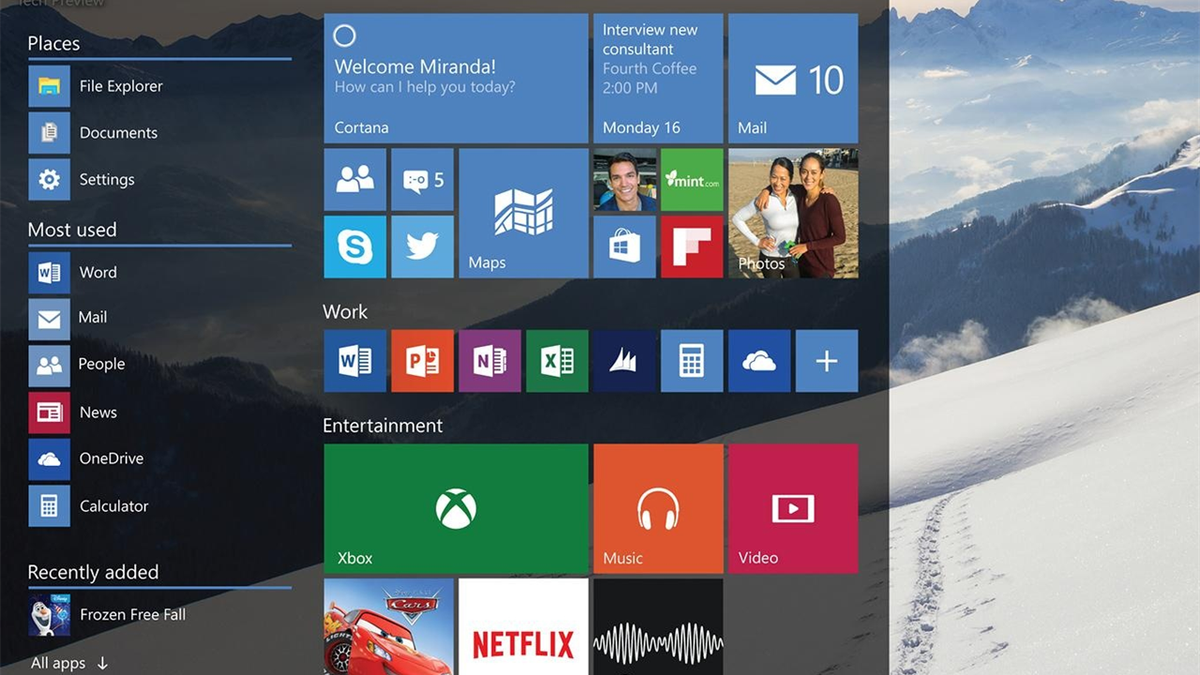The width and height of the screenshot is (1200, 675).
Task: Launch PowerPoint tile in Work group
Action: [422, 361]
